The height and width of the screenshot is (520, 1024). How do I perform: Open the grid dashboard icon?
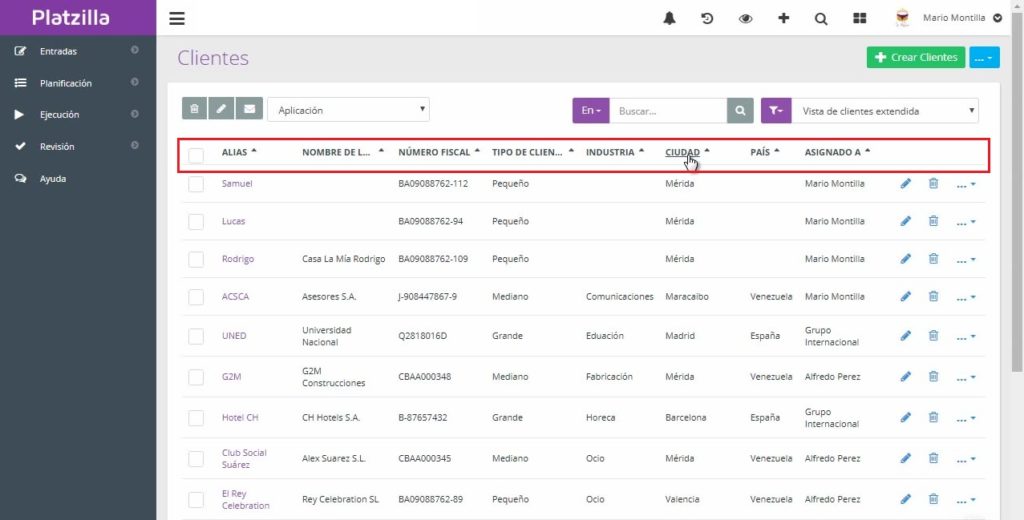click(859, 18)
